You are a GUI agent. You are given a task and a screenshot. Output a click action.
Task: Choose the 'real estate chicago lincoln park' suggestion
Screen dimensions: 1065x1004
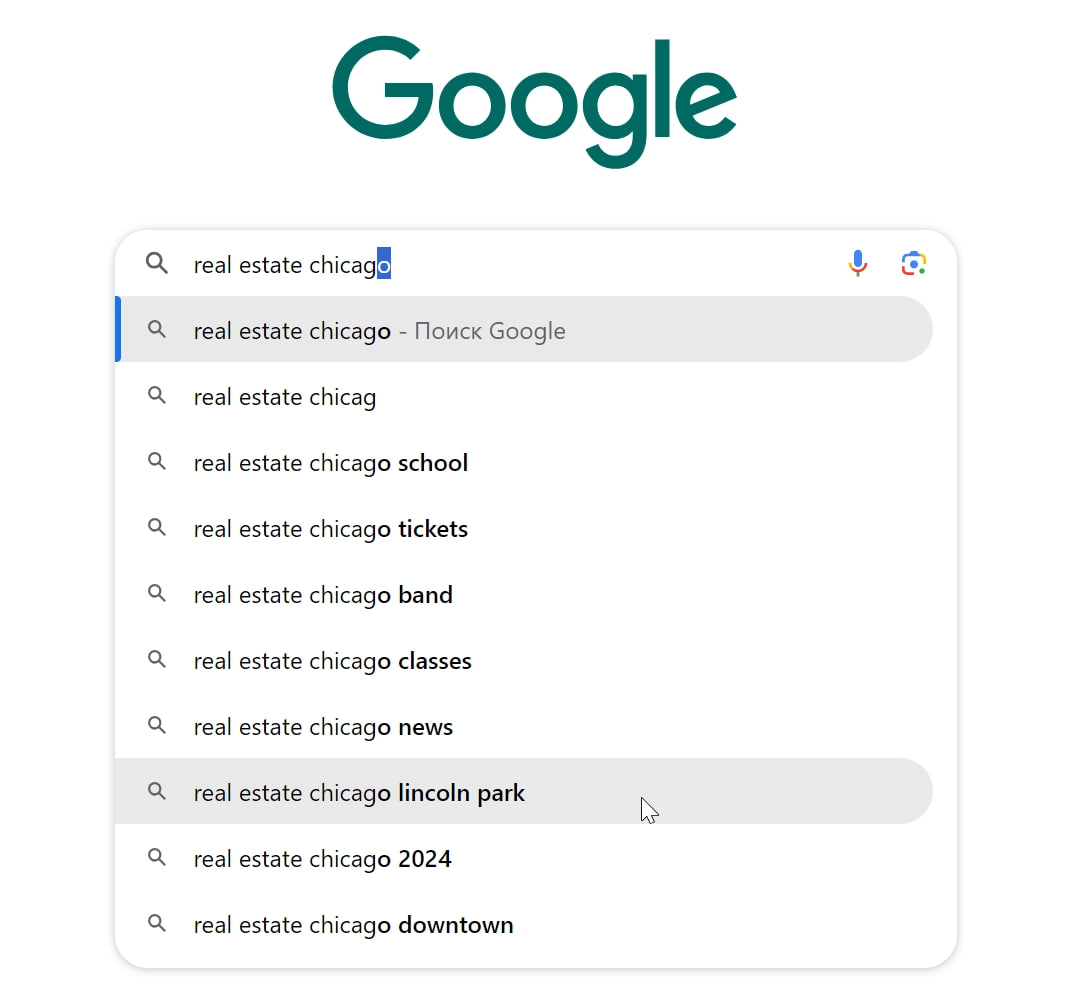[359, 792]
